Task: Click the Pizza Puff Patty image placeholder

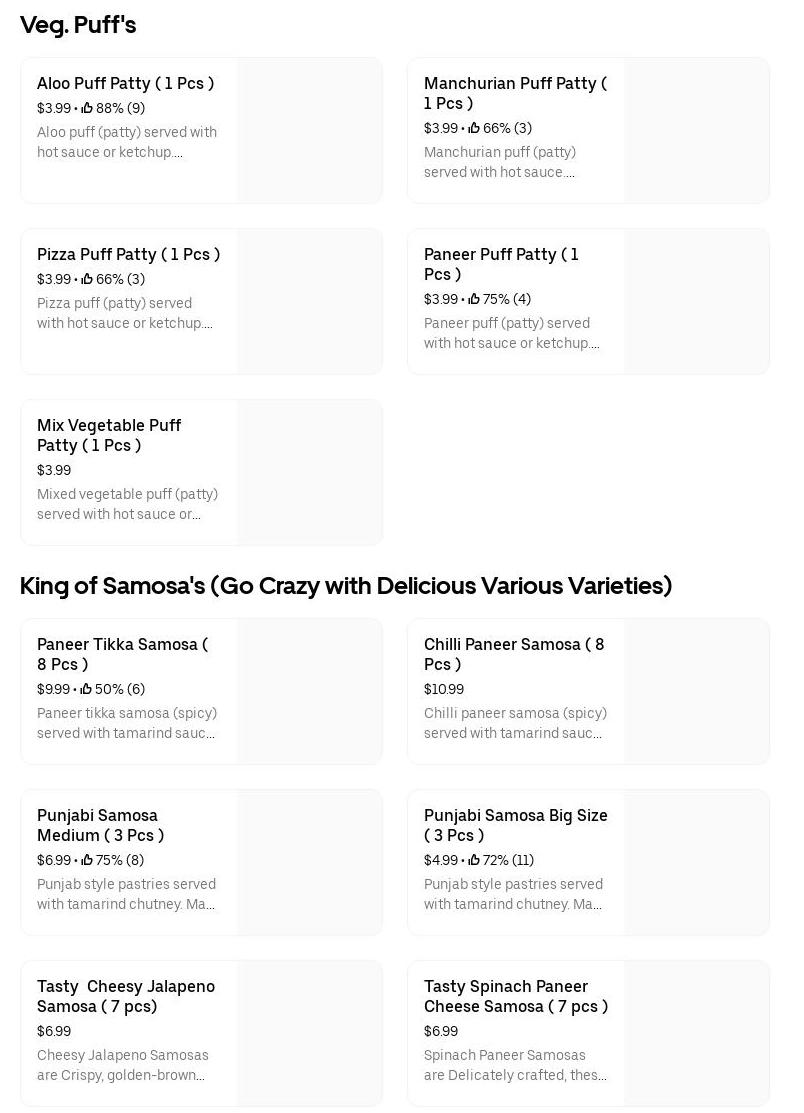Action: pyautogui.click(x=309, y=302)
